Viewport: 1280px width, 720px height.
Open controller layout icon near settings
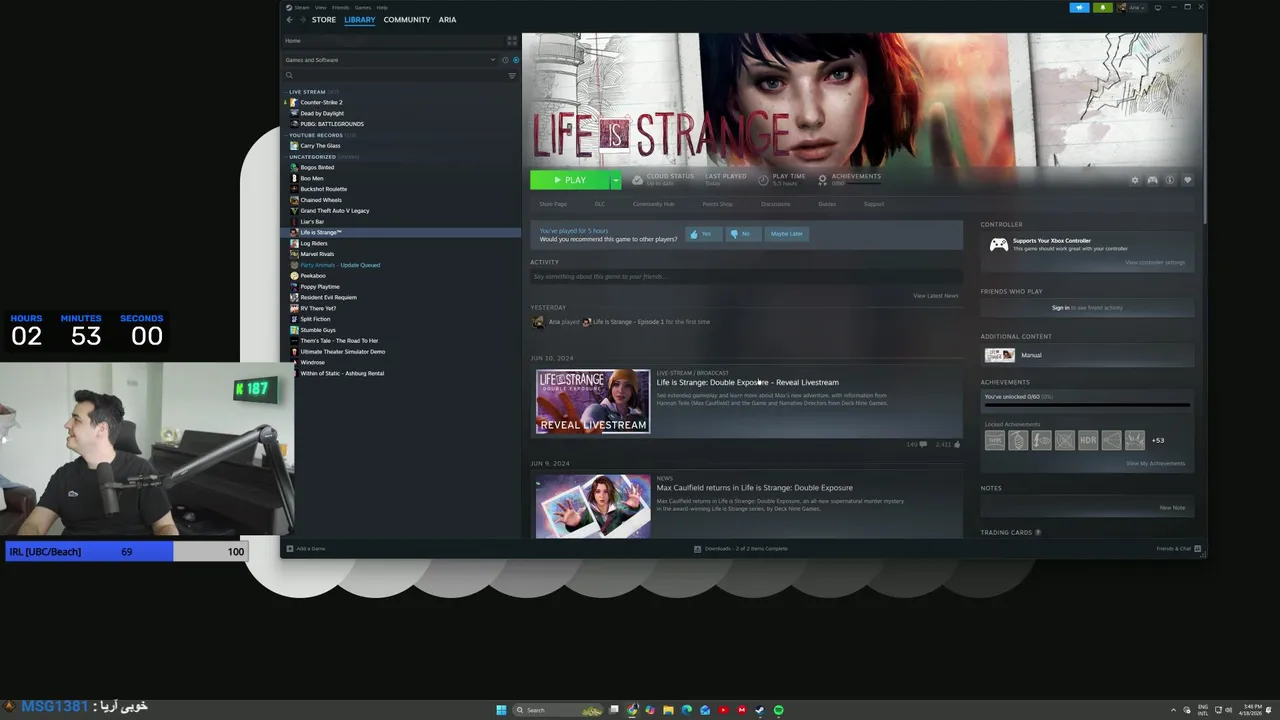[1152, 181]
